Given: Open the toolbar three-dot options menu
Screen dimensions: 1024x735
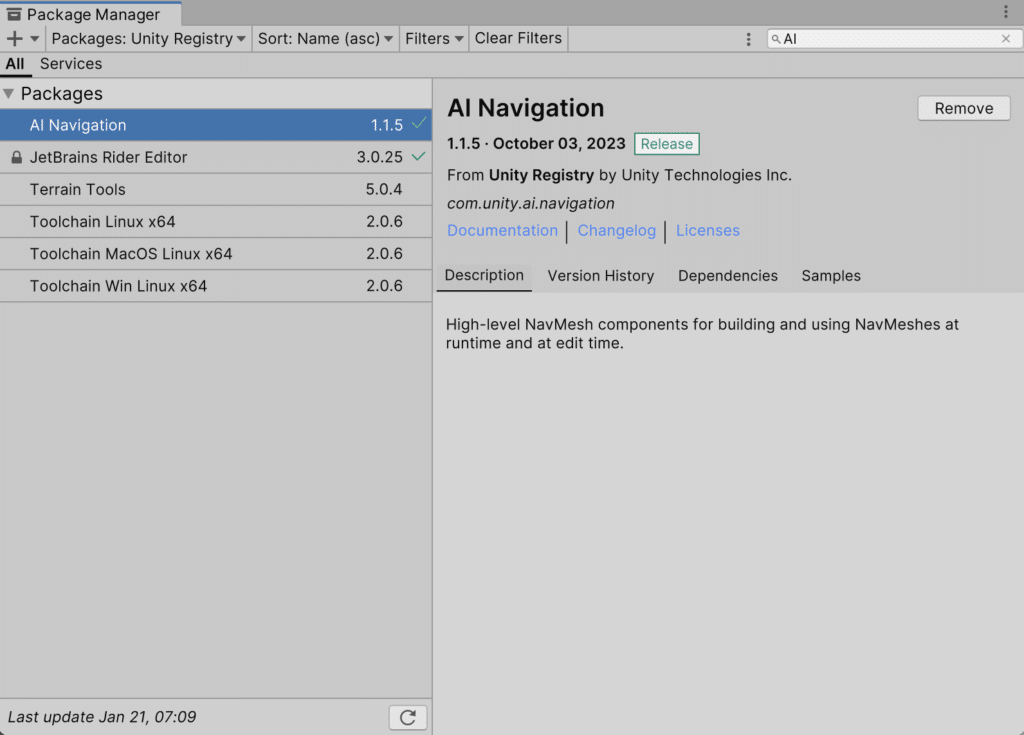Looking at the screenshot, I should (748, 39).
